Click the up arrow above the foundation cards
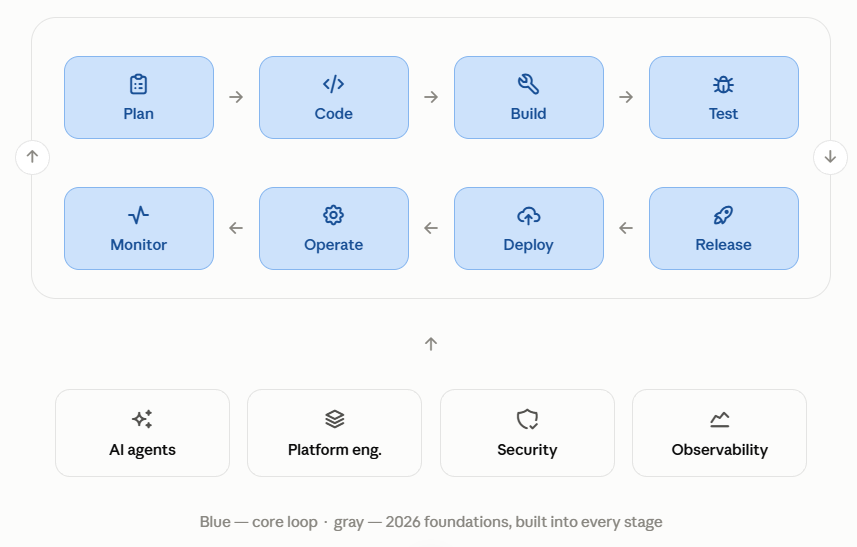The width and height of the screenshot is (857, 547). (431, 344)
